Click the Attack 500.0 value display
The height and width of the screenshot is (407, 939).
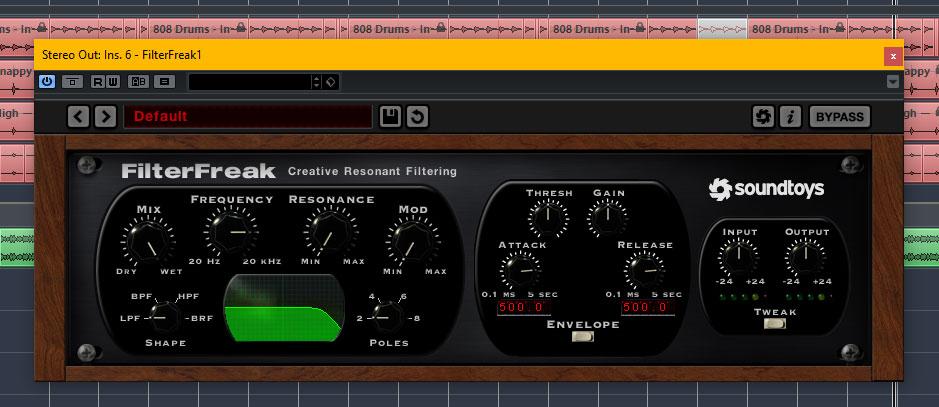click(523, 308)
